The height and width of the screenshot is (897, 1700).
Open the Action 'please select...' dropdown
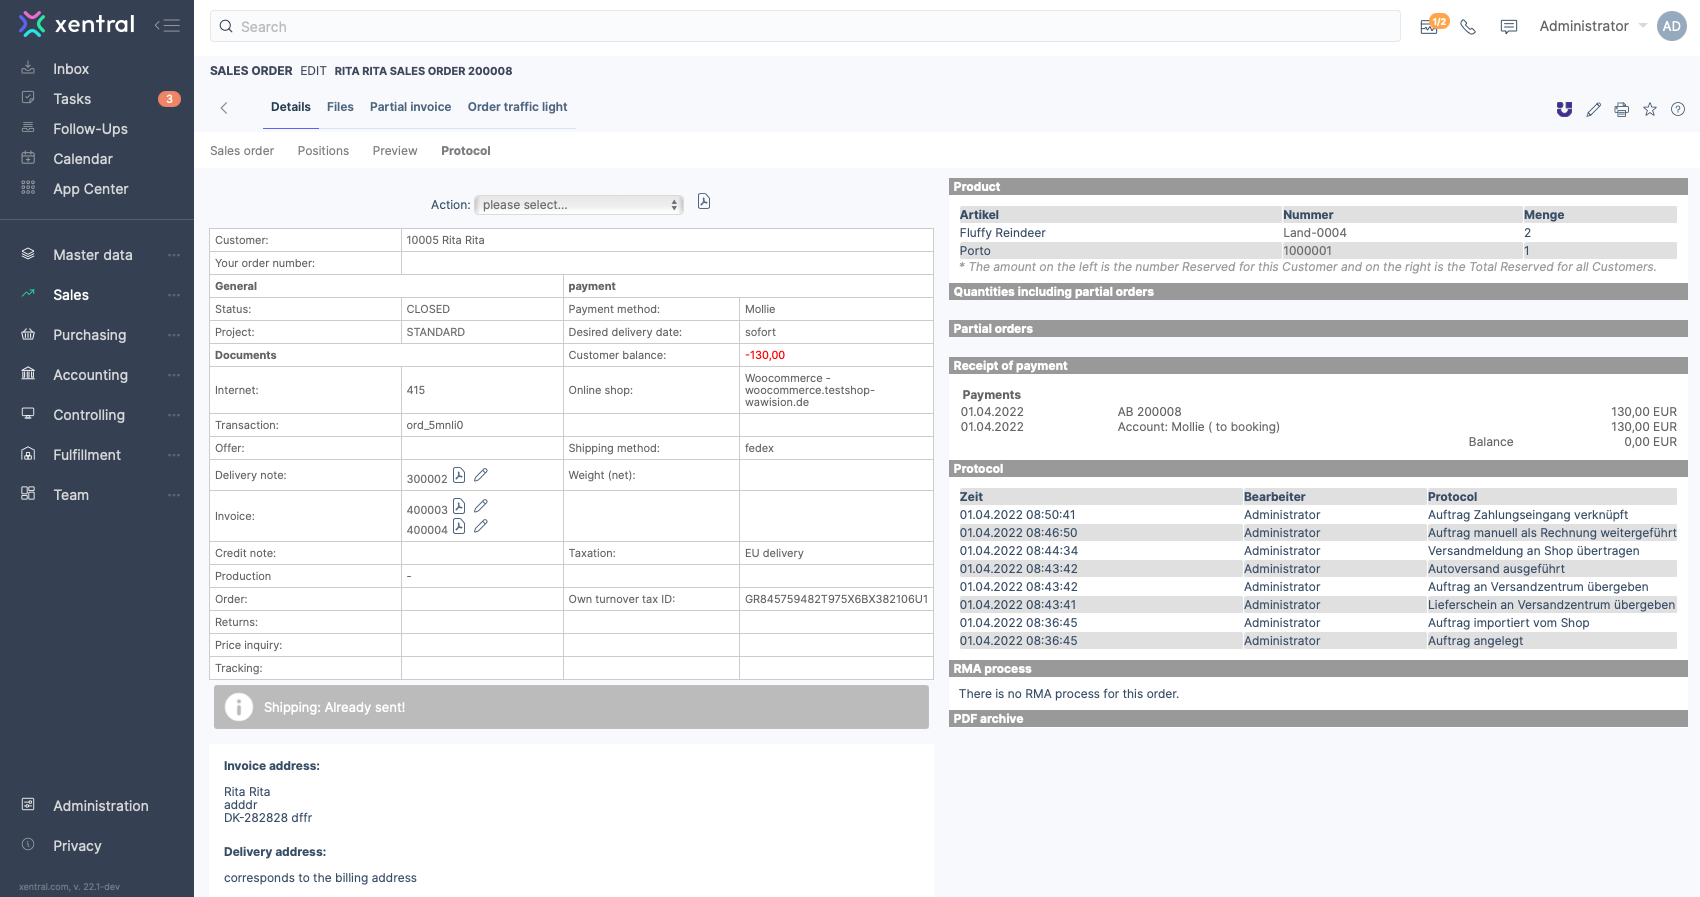[x=579, y=205]
